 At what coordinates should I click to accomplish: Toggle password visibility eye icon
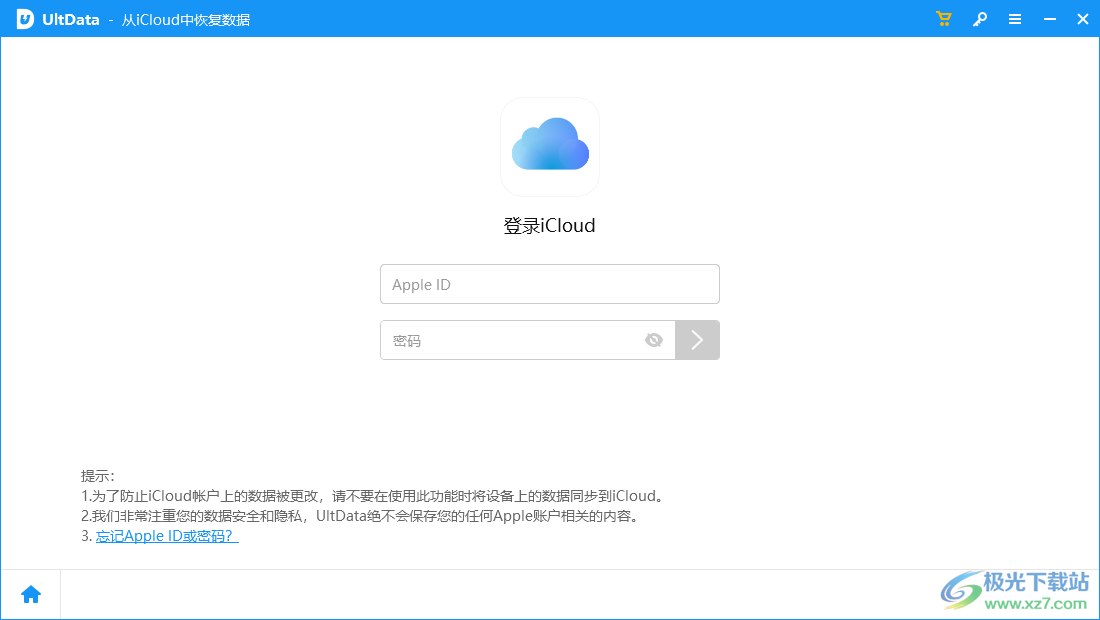[654, 340]
